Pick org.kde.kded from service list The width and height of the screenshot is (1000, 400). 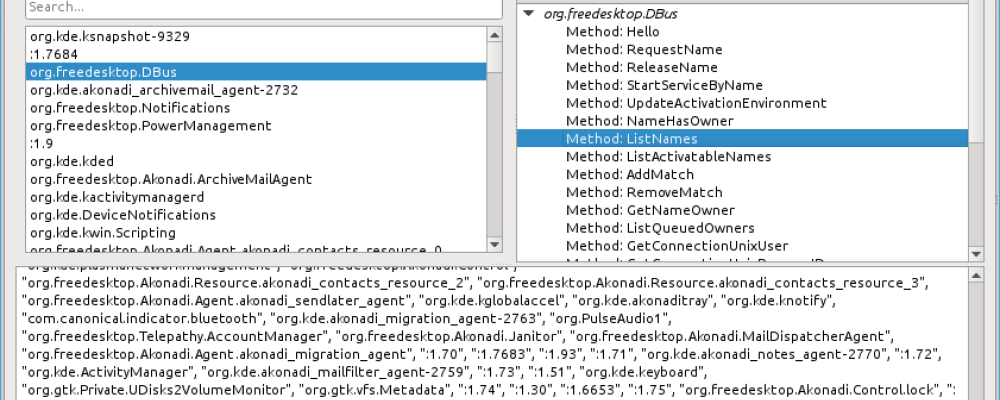(71, 161)
